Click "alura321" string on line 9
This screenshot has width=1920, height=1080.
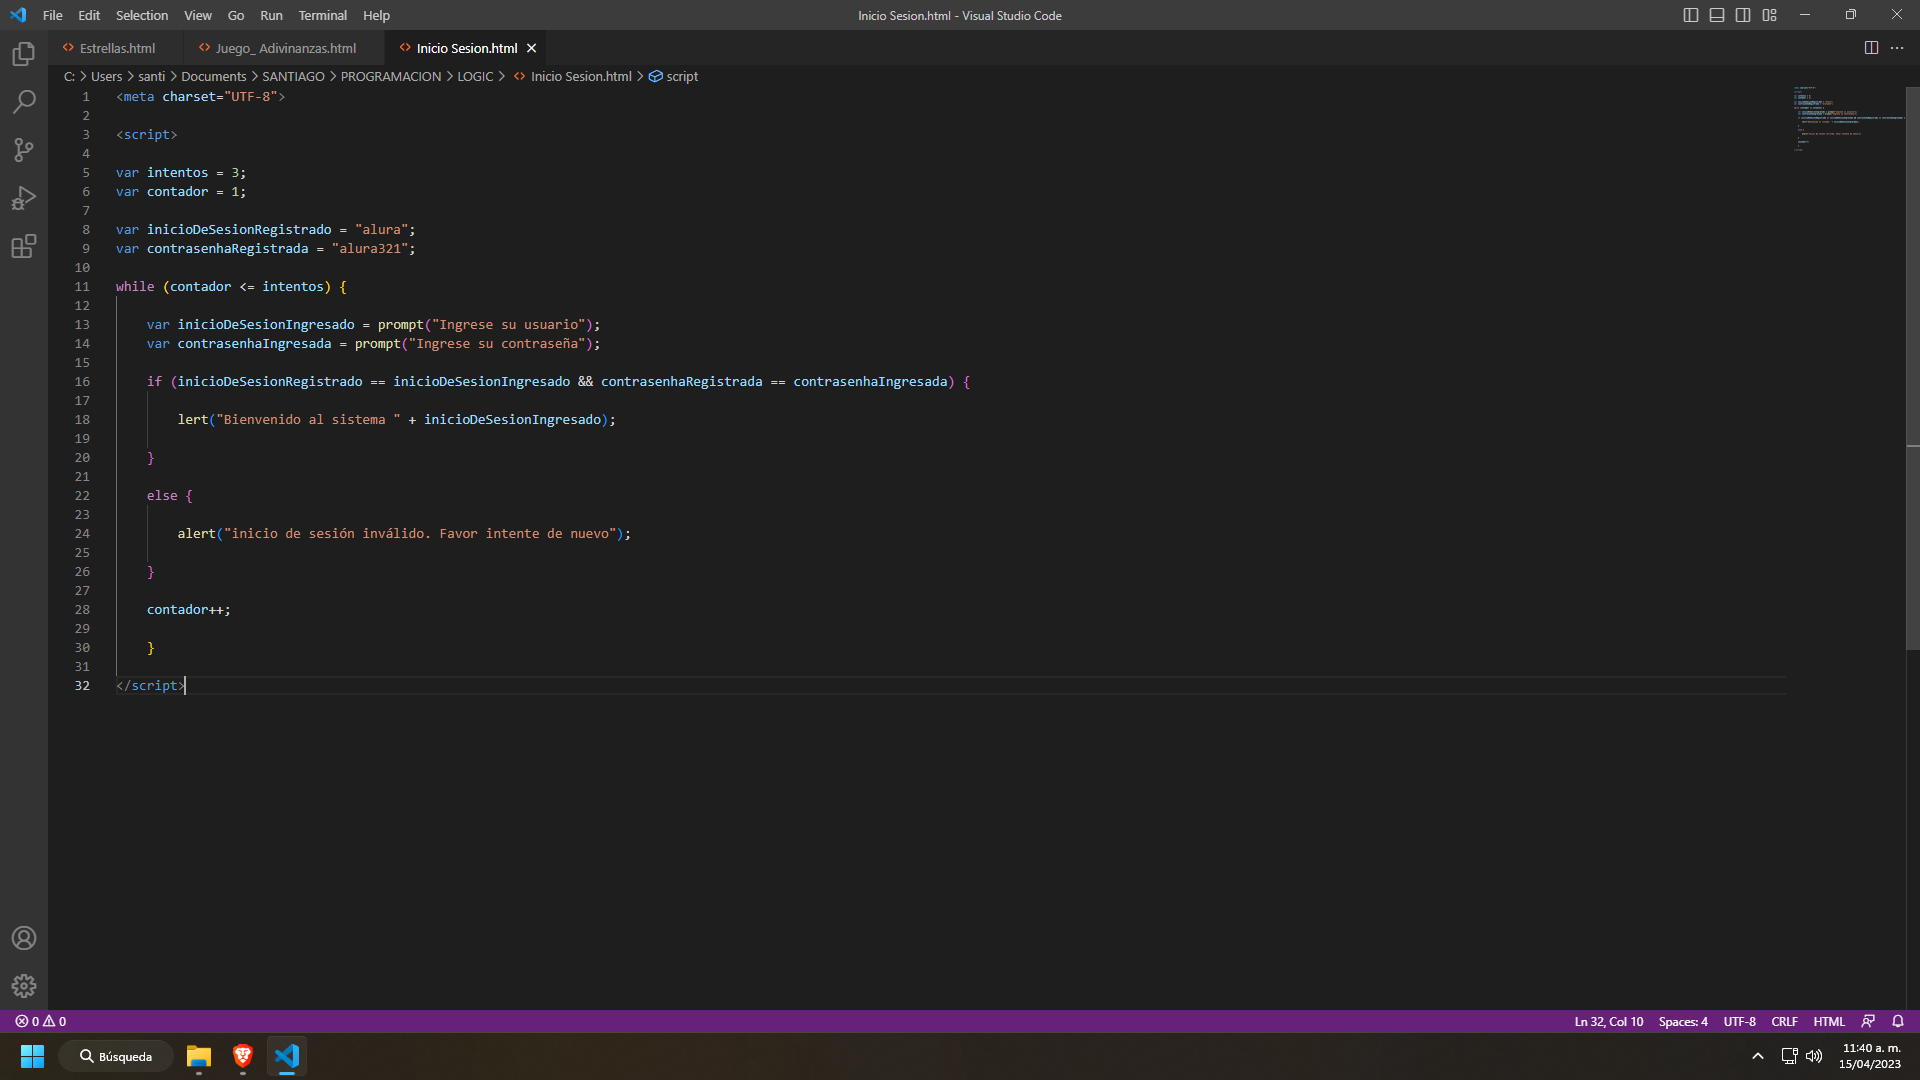pos(370,248)
